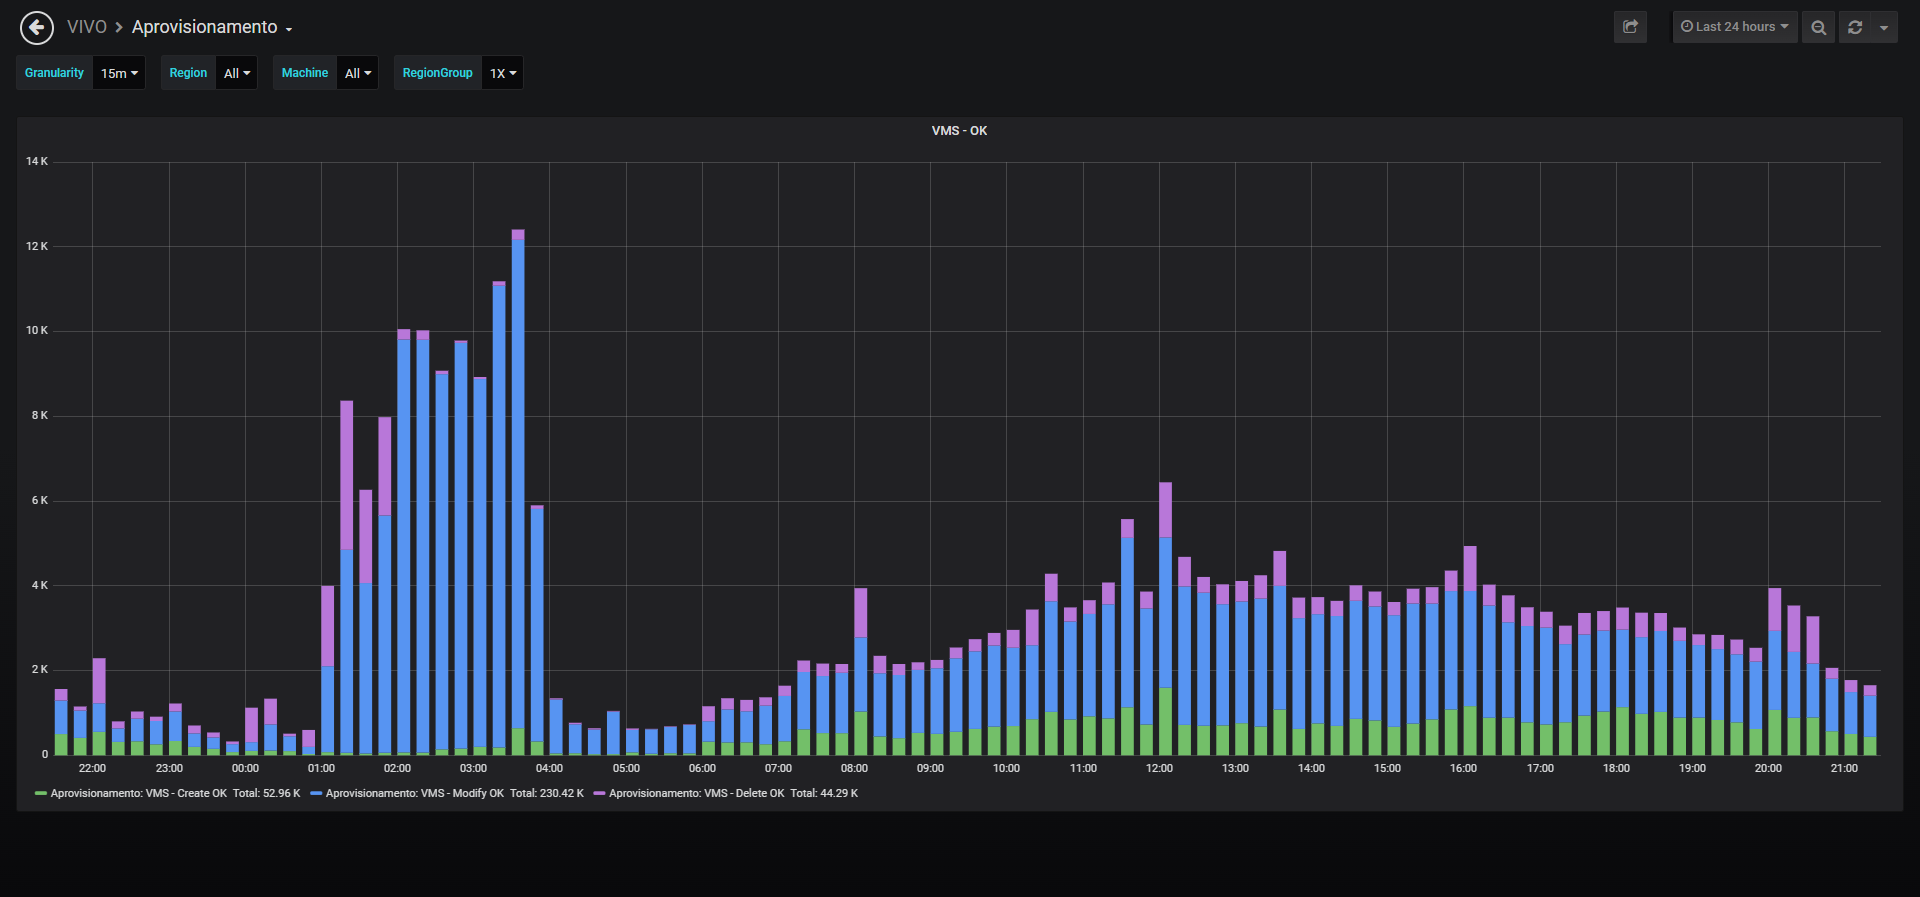Click the '06:00' x-axis time label

click(x=702, y=768)
